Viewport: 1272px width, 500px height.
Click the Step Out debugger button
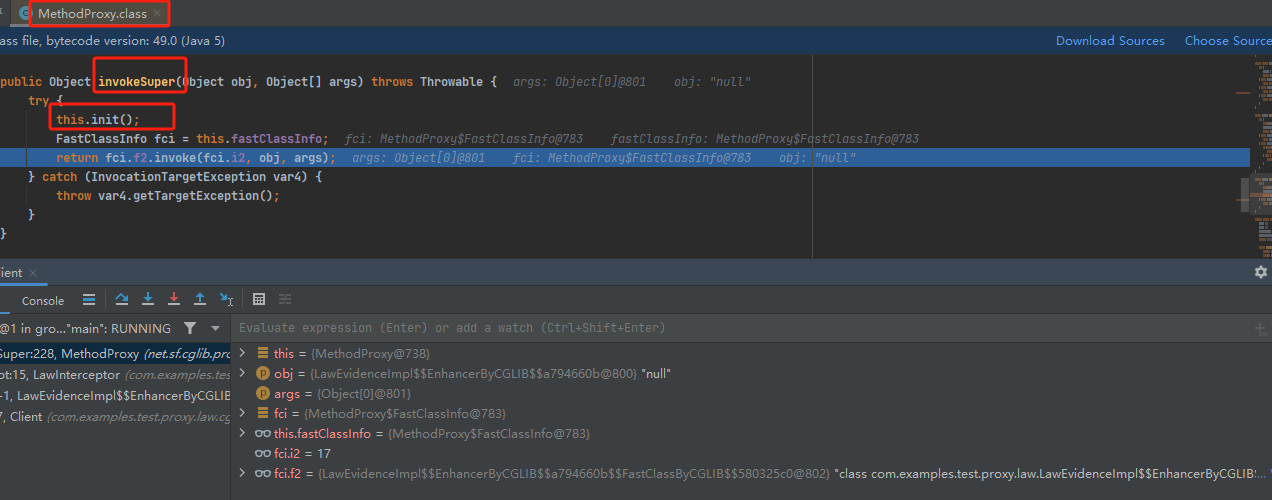pyautogui.click(x=200, y=299)
